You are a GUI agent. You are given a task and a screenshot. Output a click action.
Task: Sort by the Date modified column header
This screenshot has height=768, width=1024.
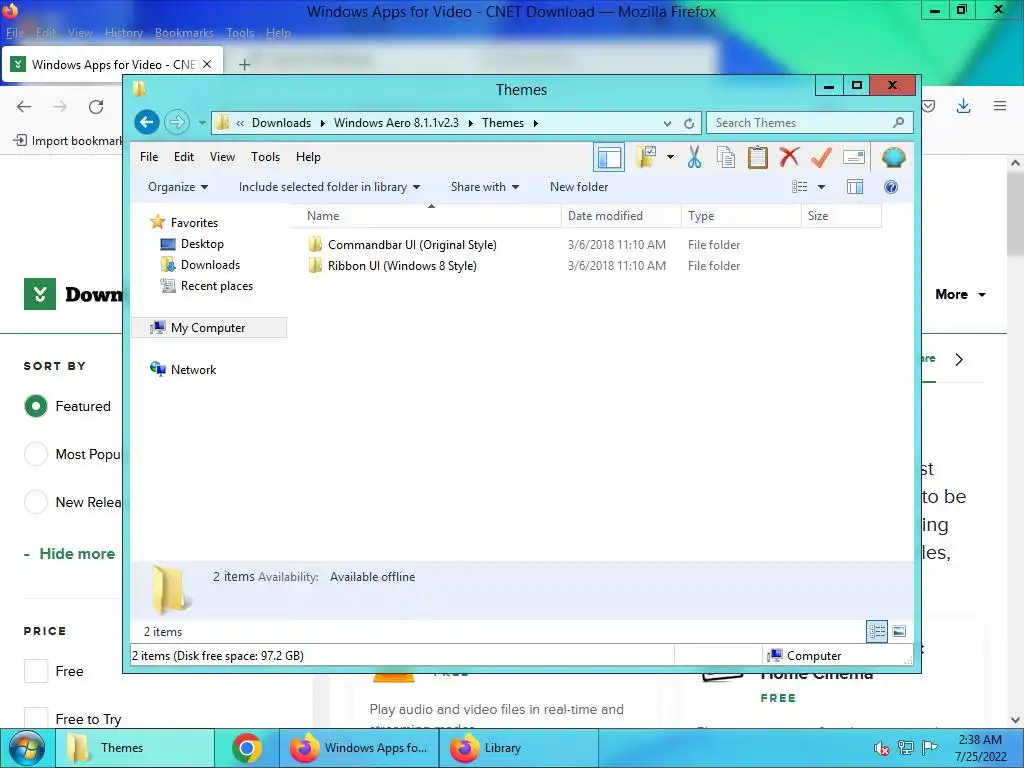(620, 216)
